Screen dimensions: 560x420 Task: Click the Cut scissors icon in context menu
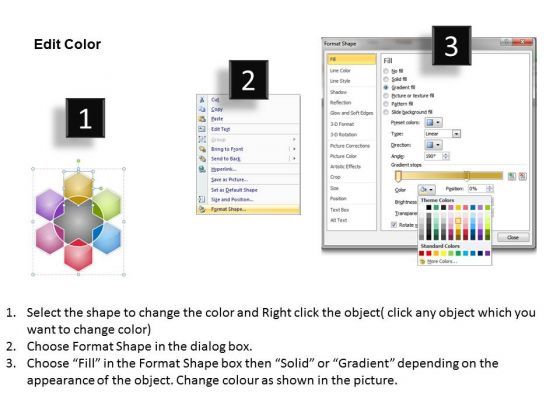[202, 100]
